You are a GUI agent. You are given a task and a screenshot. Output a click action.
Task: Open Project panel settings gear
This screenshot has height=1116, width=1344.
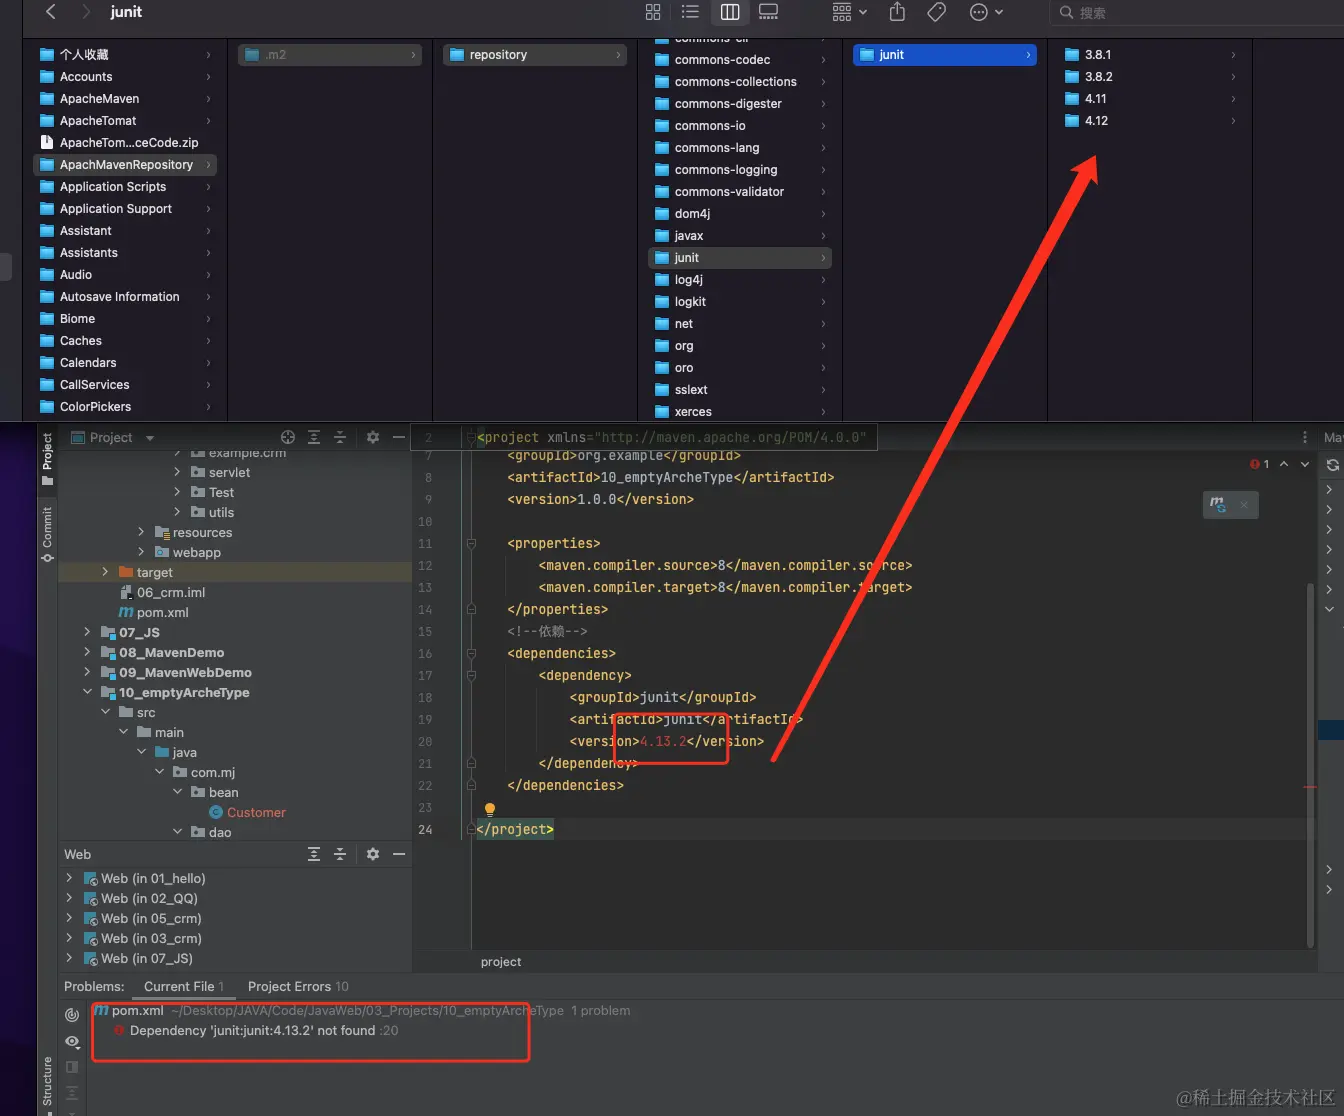pos(373,437)
